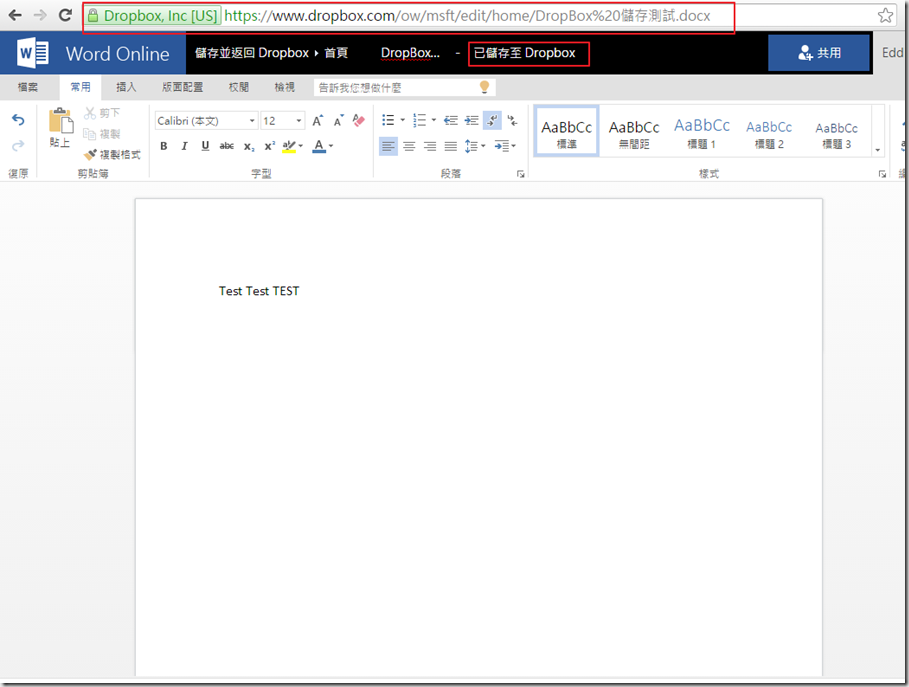Toggle the Superscript button
This screenshot has width=909, height=687.
270,146
